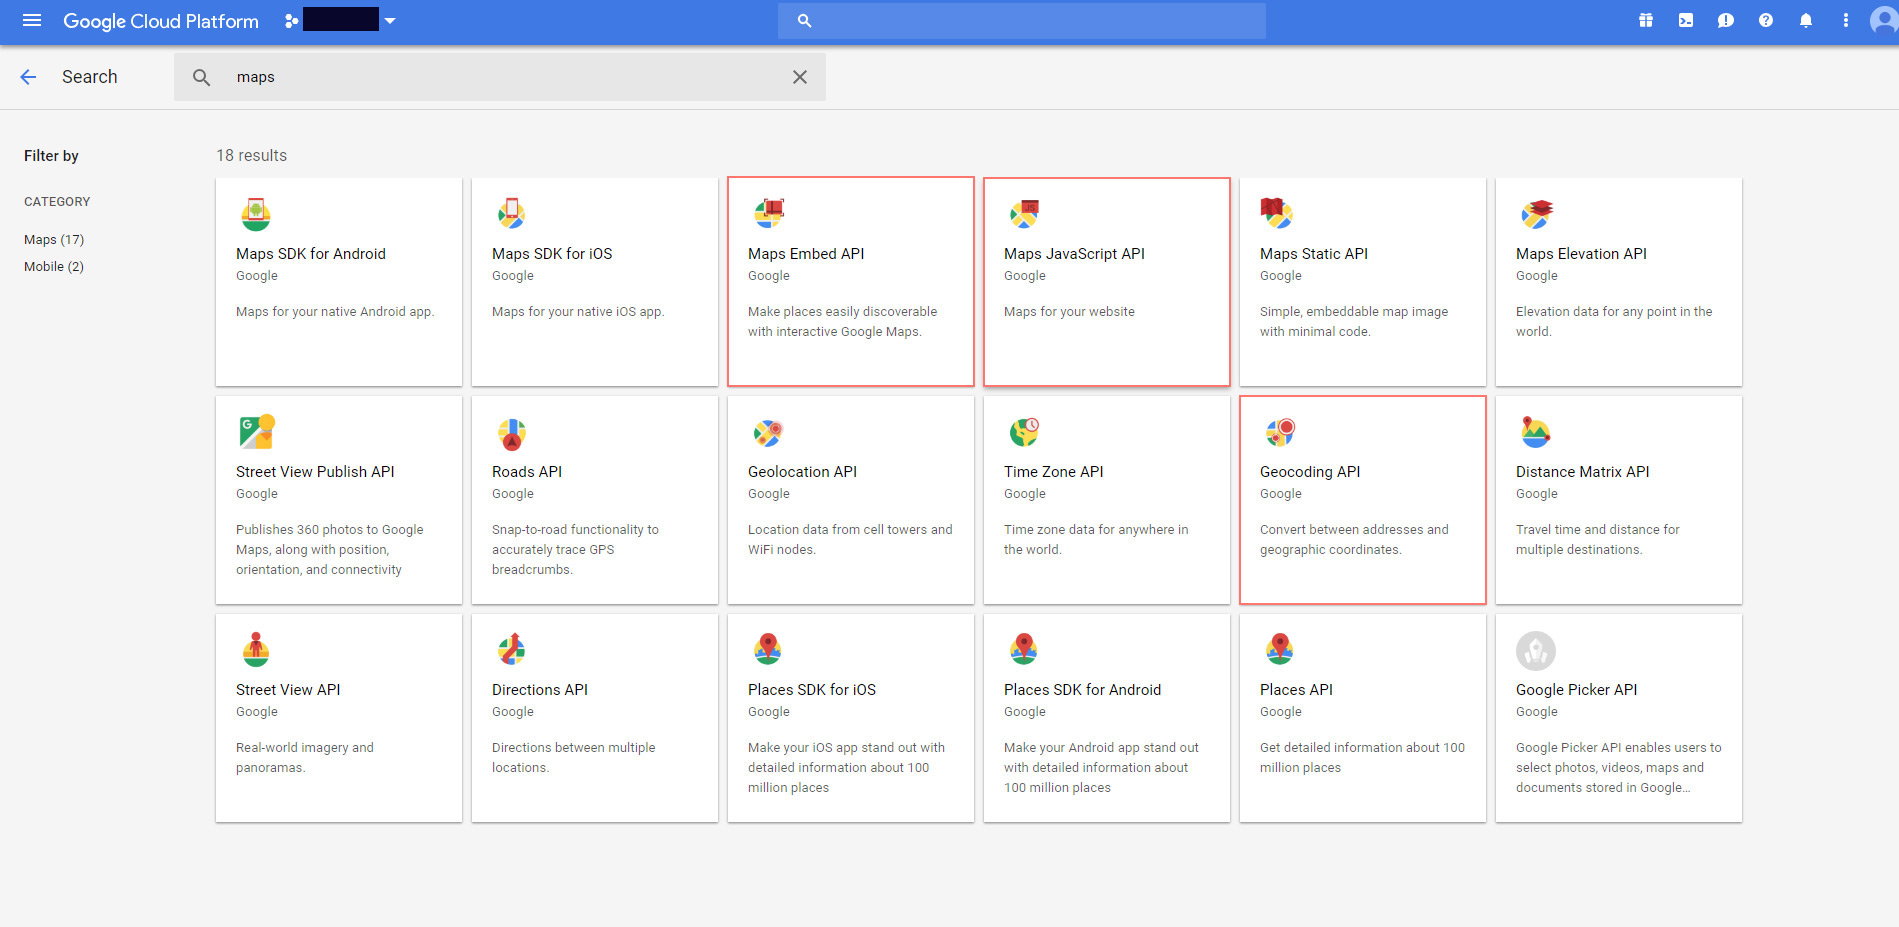Open Maps Elevation API title
1899x927 pixels.
[x=1581, y=254]
